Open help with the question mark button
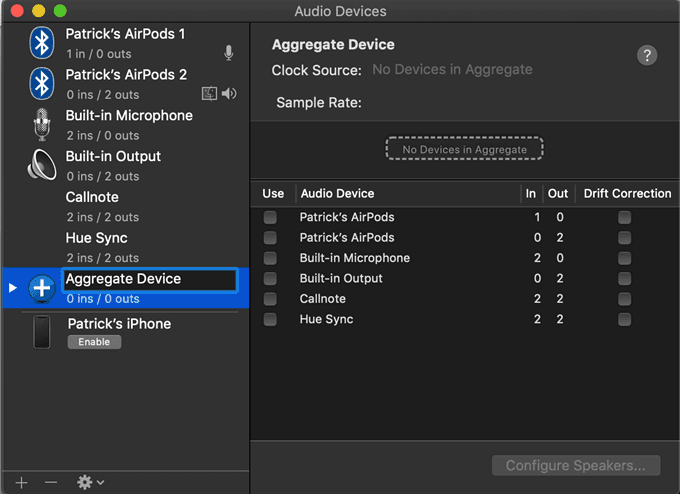The height and width of the screenshot is (494, 680). point(647,56)
